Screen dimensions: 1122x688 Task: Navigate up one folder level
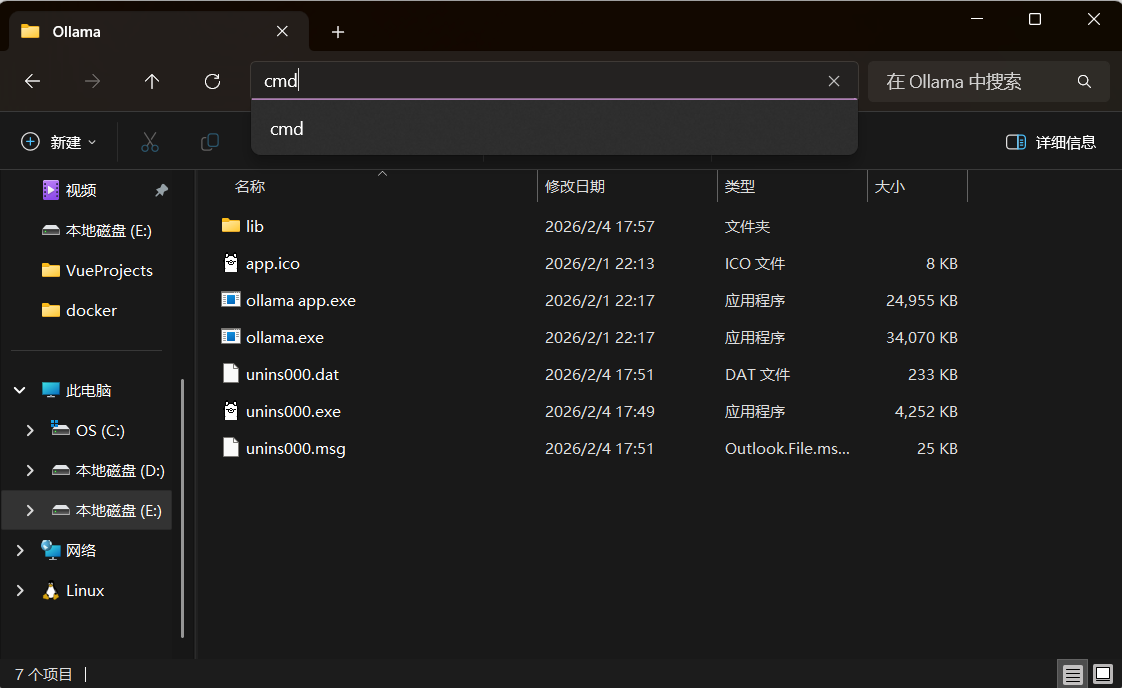152,82
